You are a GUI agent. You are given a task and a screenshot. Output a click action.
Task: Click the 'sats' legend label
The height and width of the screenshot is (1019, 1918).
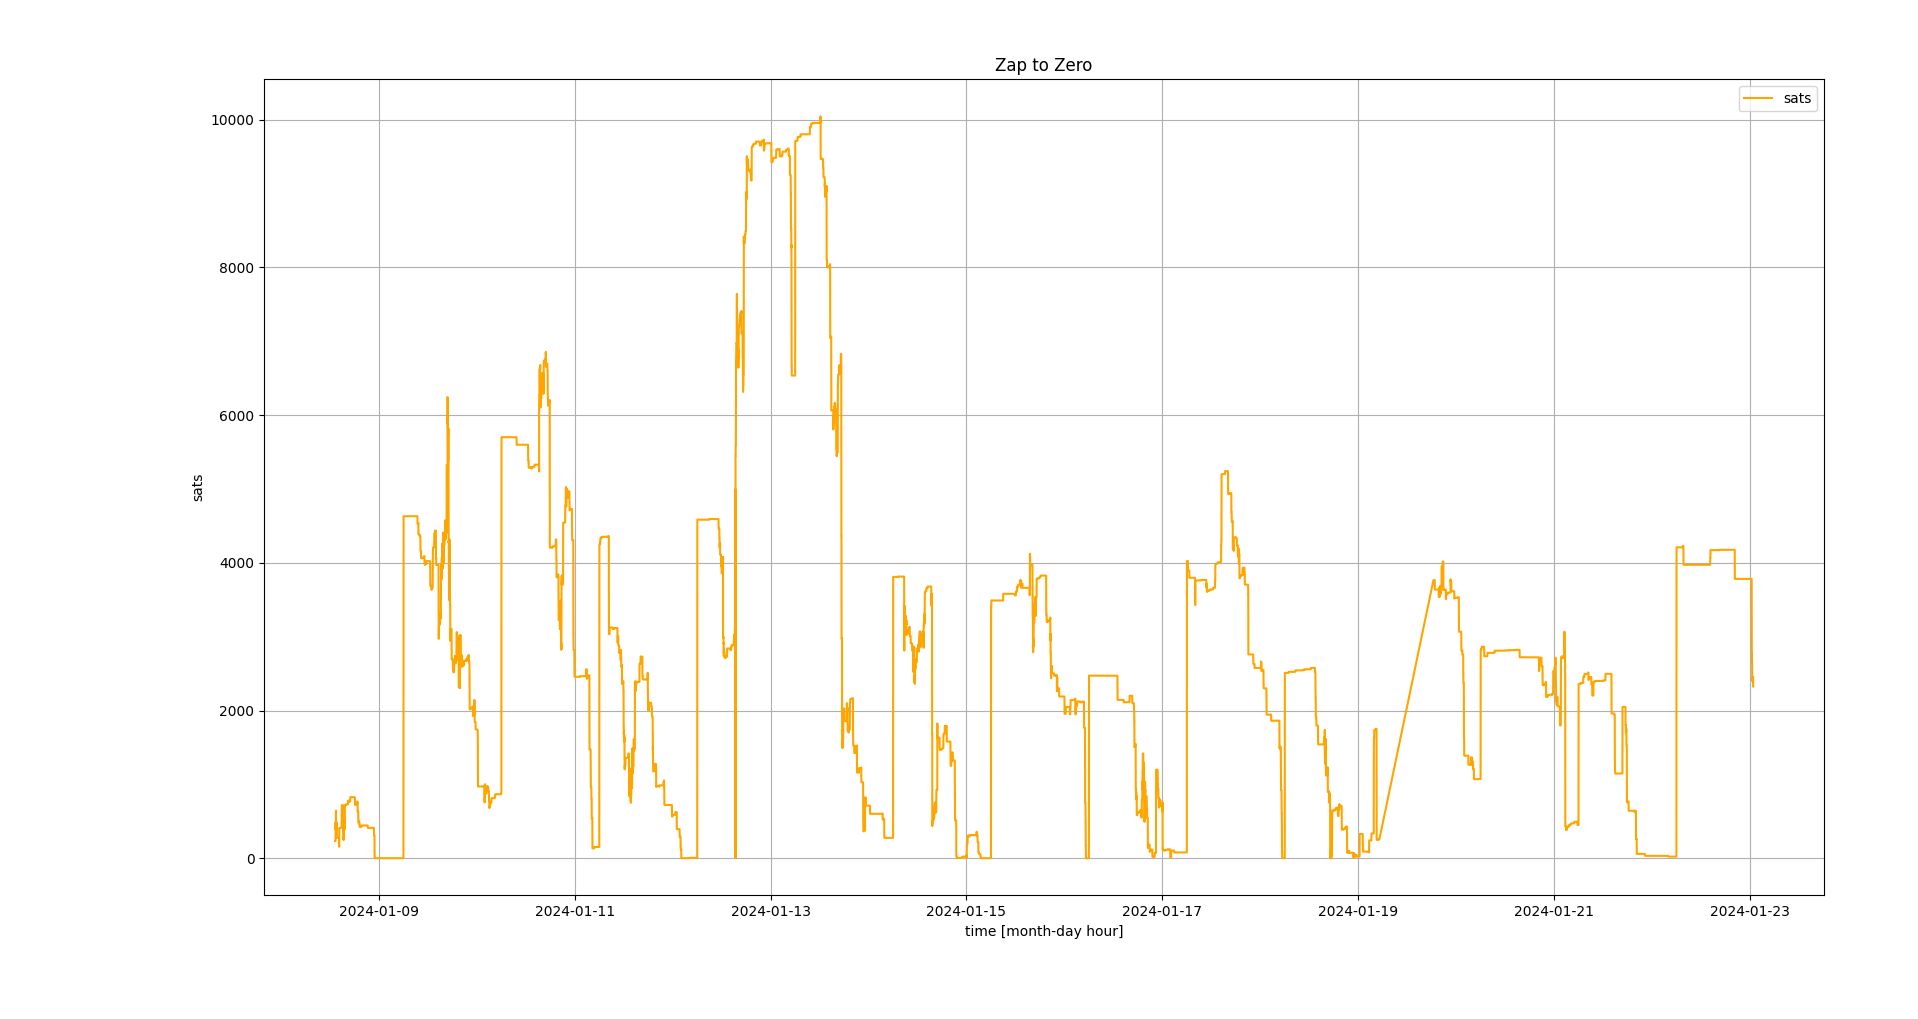point(1796,98)
